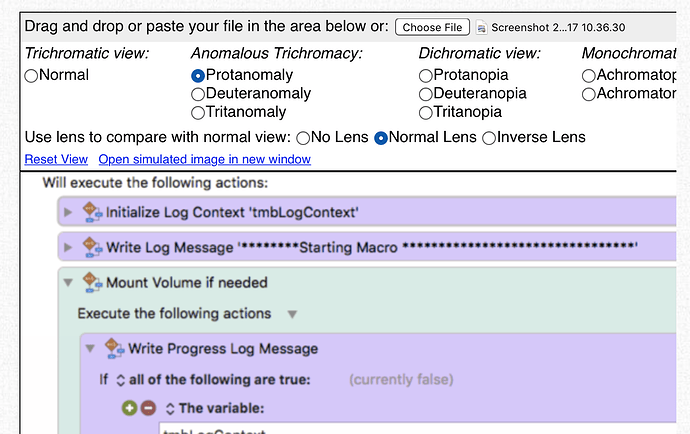Screen dimensions: 690x434
Task: Select the Deuteranomaly radio button
Action: click(x=198, y=94)
